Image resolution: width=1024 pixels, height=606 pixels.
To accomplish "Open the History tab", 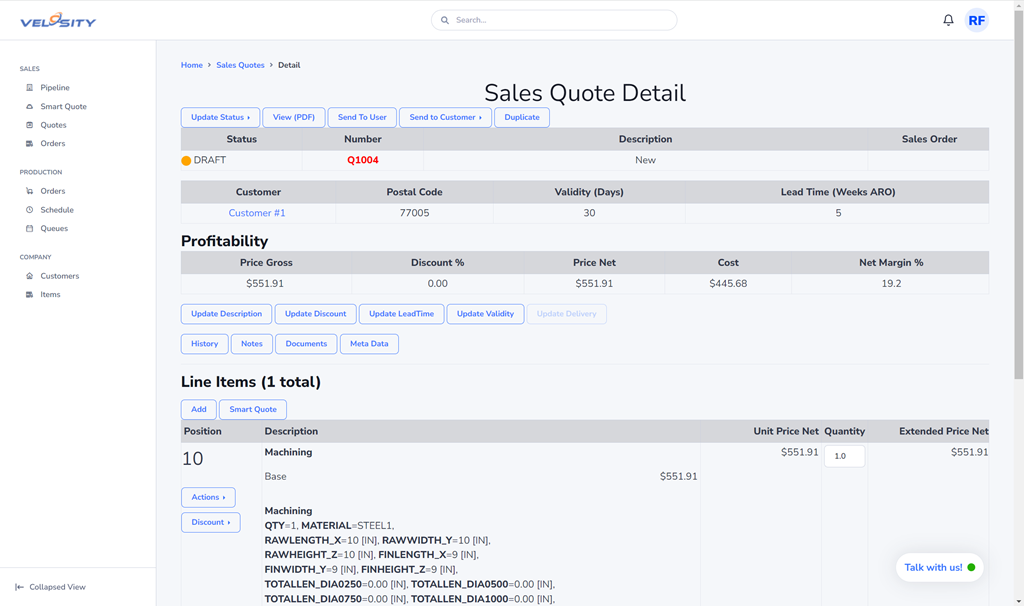I will pyautogui.click(x=204, y=344).
